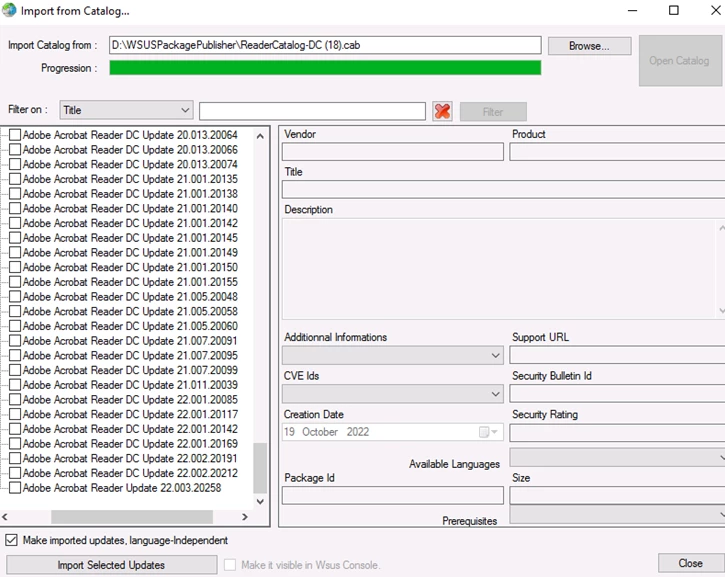Click the list scroll right arrow

point(245,517)
